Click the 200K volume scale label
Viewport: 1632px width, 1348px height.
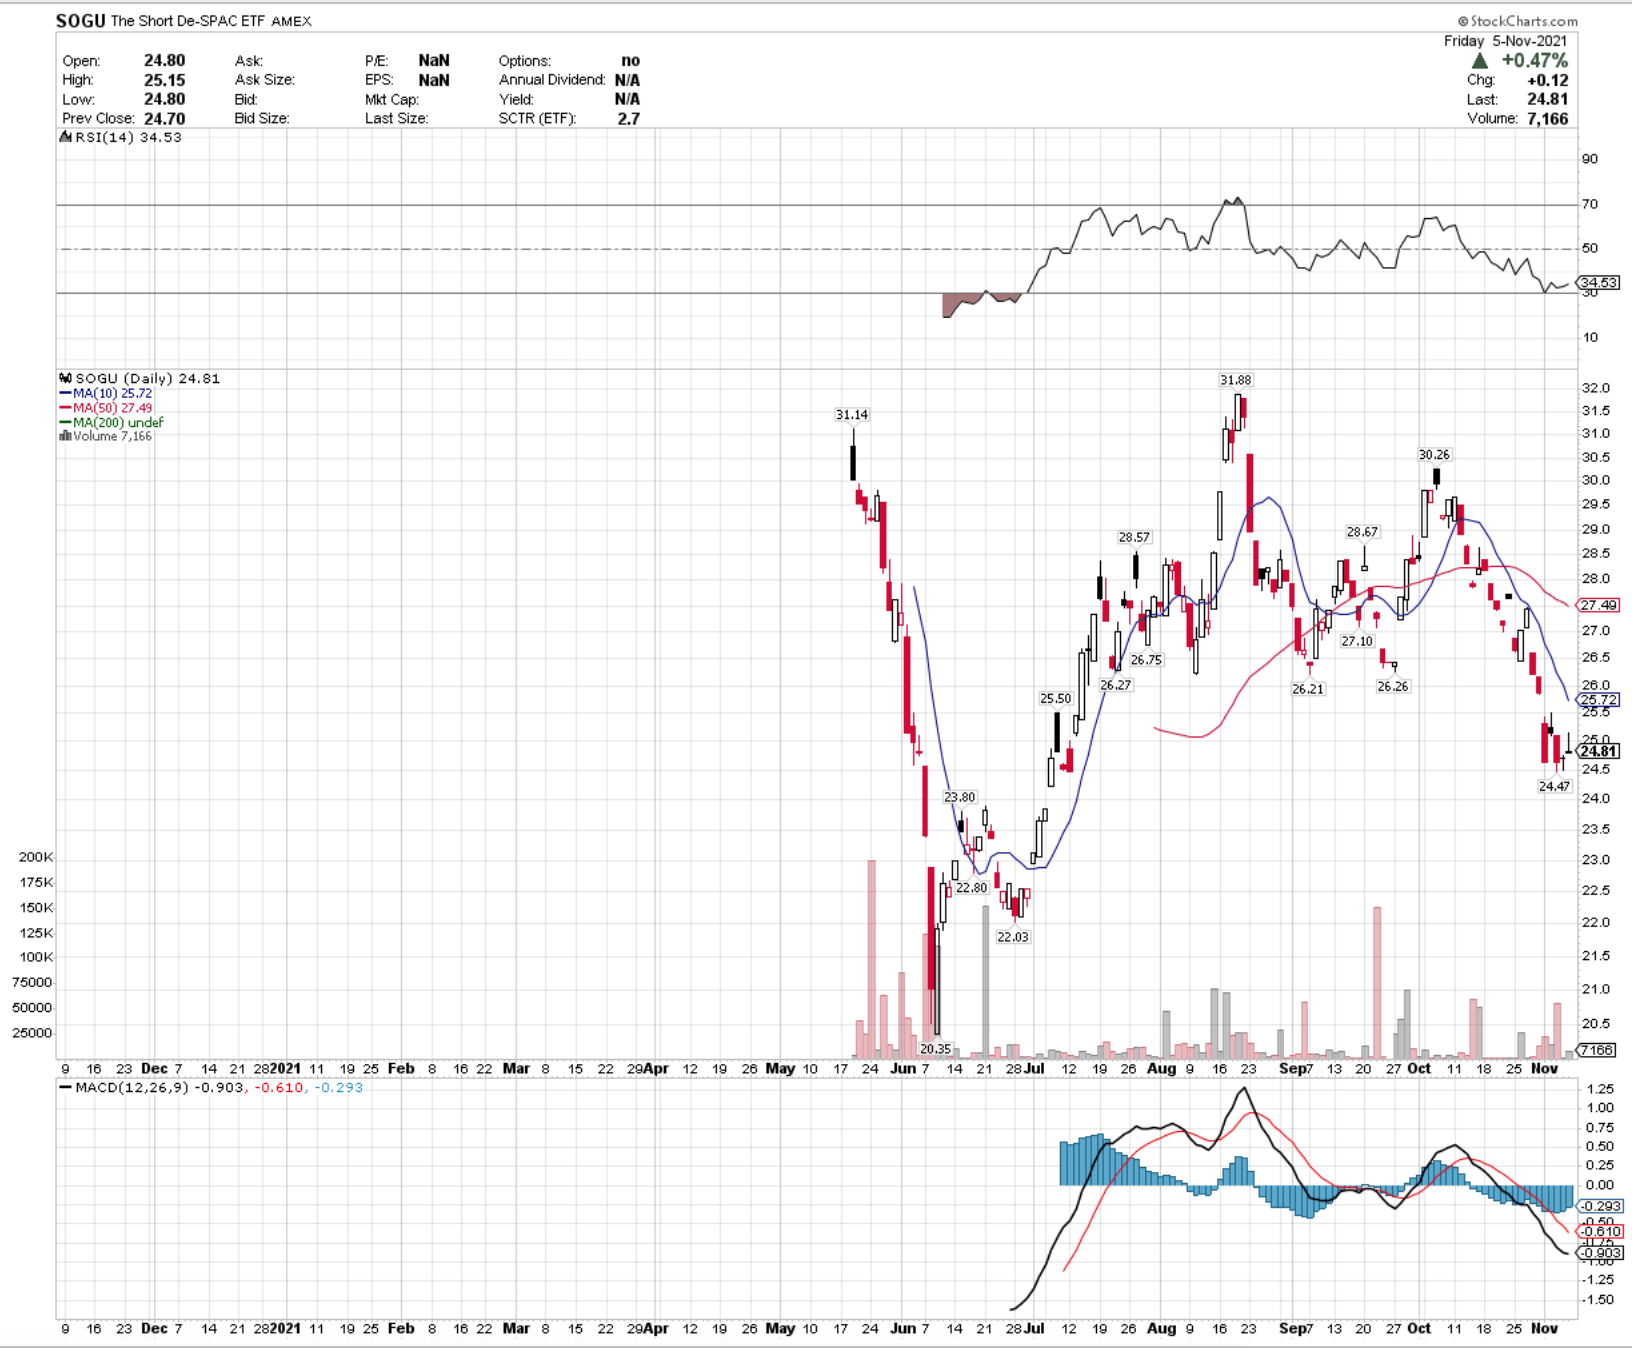coord(36,857)
